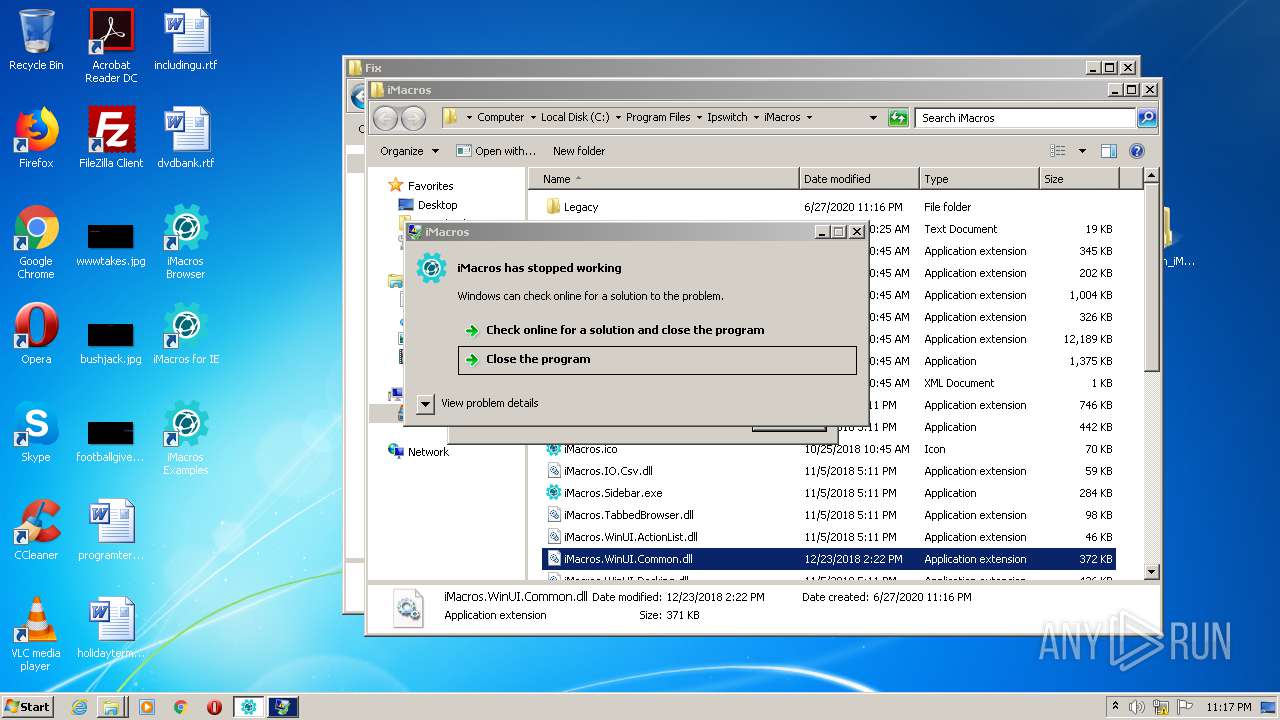The image size is (1280, 720).
Task: Open FileZilla Client shortcut
Action: click(111, 138)
